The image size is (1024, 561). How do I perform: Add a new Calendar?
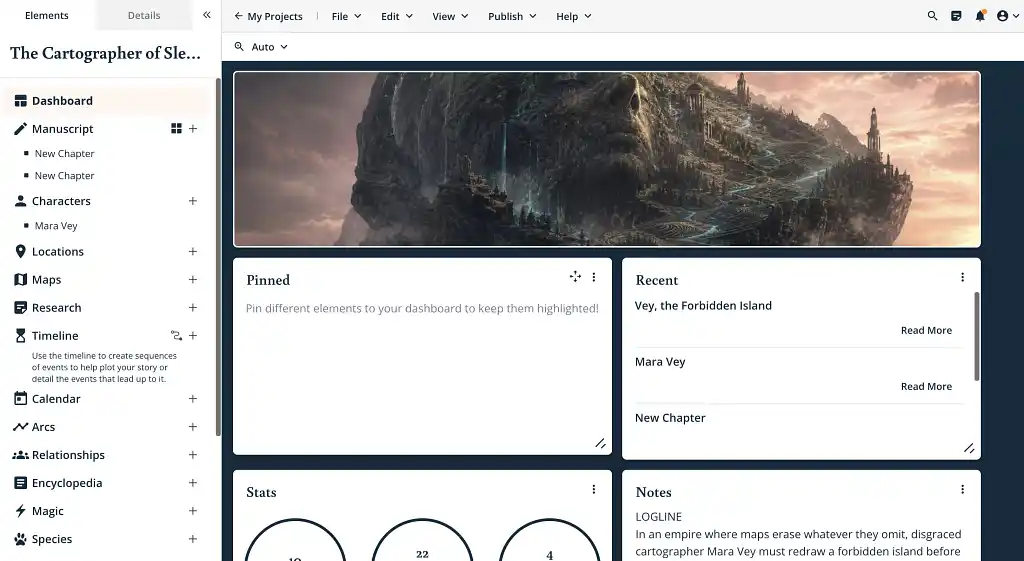[193, 399]
